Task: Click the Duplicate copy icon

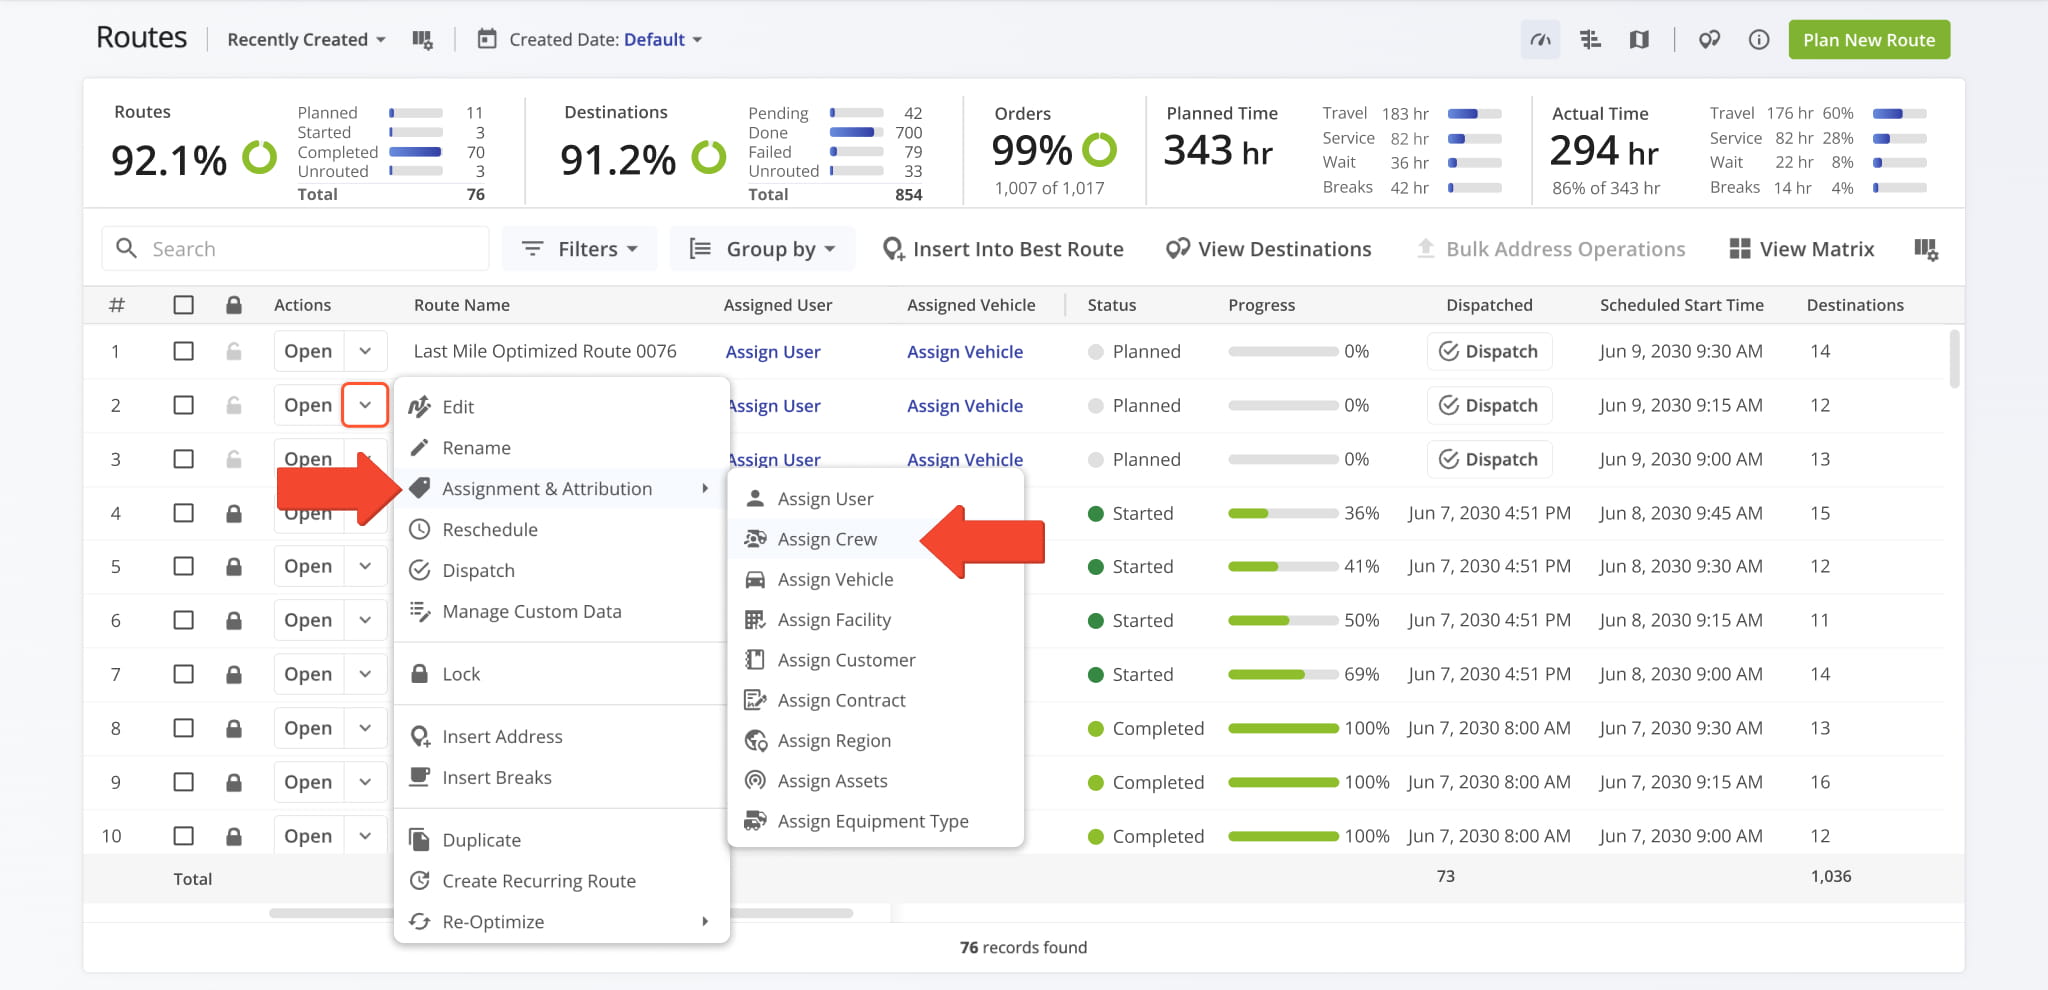Action: [x=420, y=839]
